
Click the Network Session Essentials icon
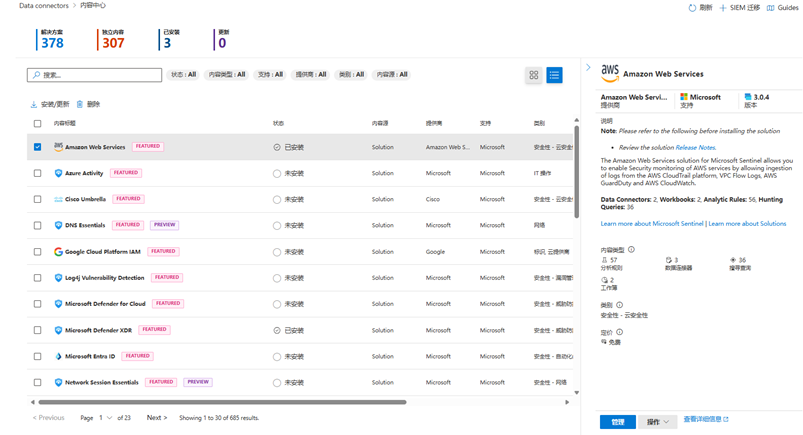coord(58,382)
